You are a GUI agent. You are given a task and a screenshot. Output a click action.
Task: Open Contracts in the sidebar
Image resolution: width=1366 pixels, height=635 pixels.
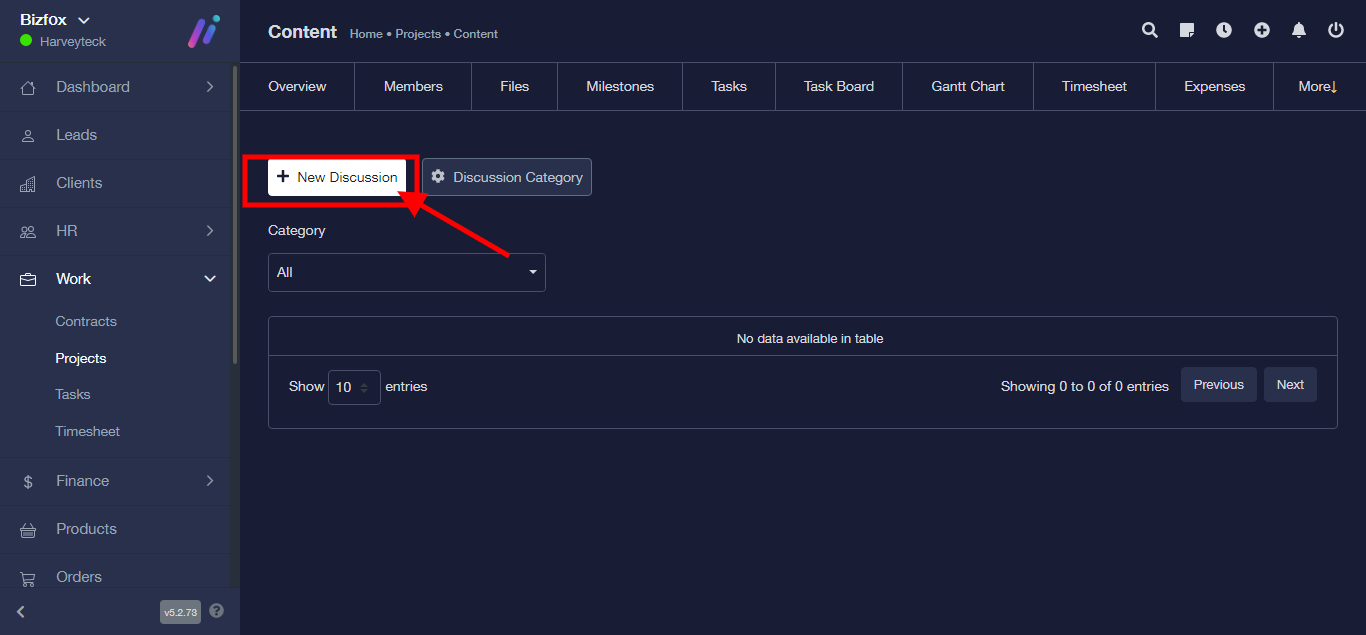click(86, 322)
